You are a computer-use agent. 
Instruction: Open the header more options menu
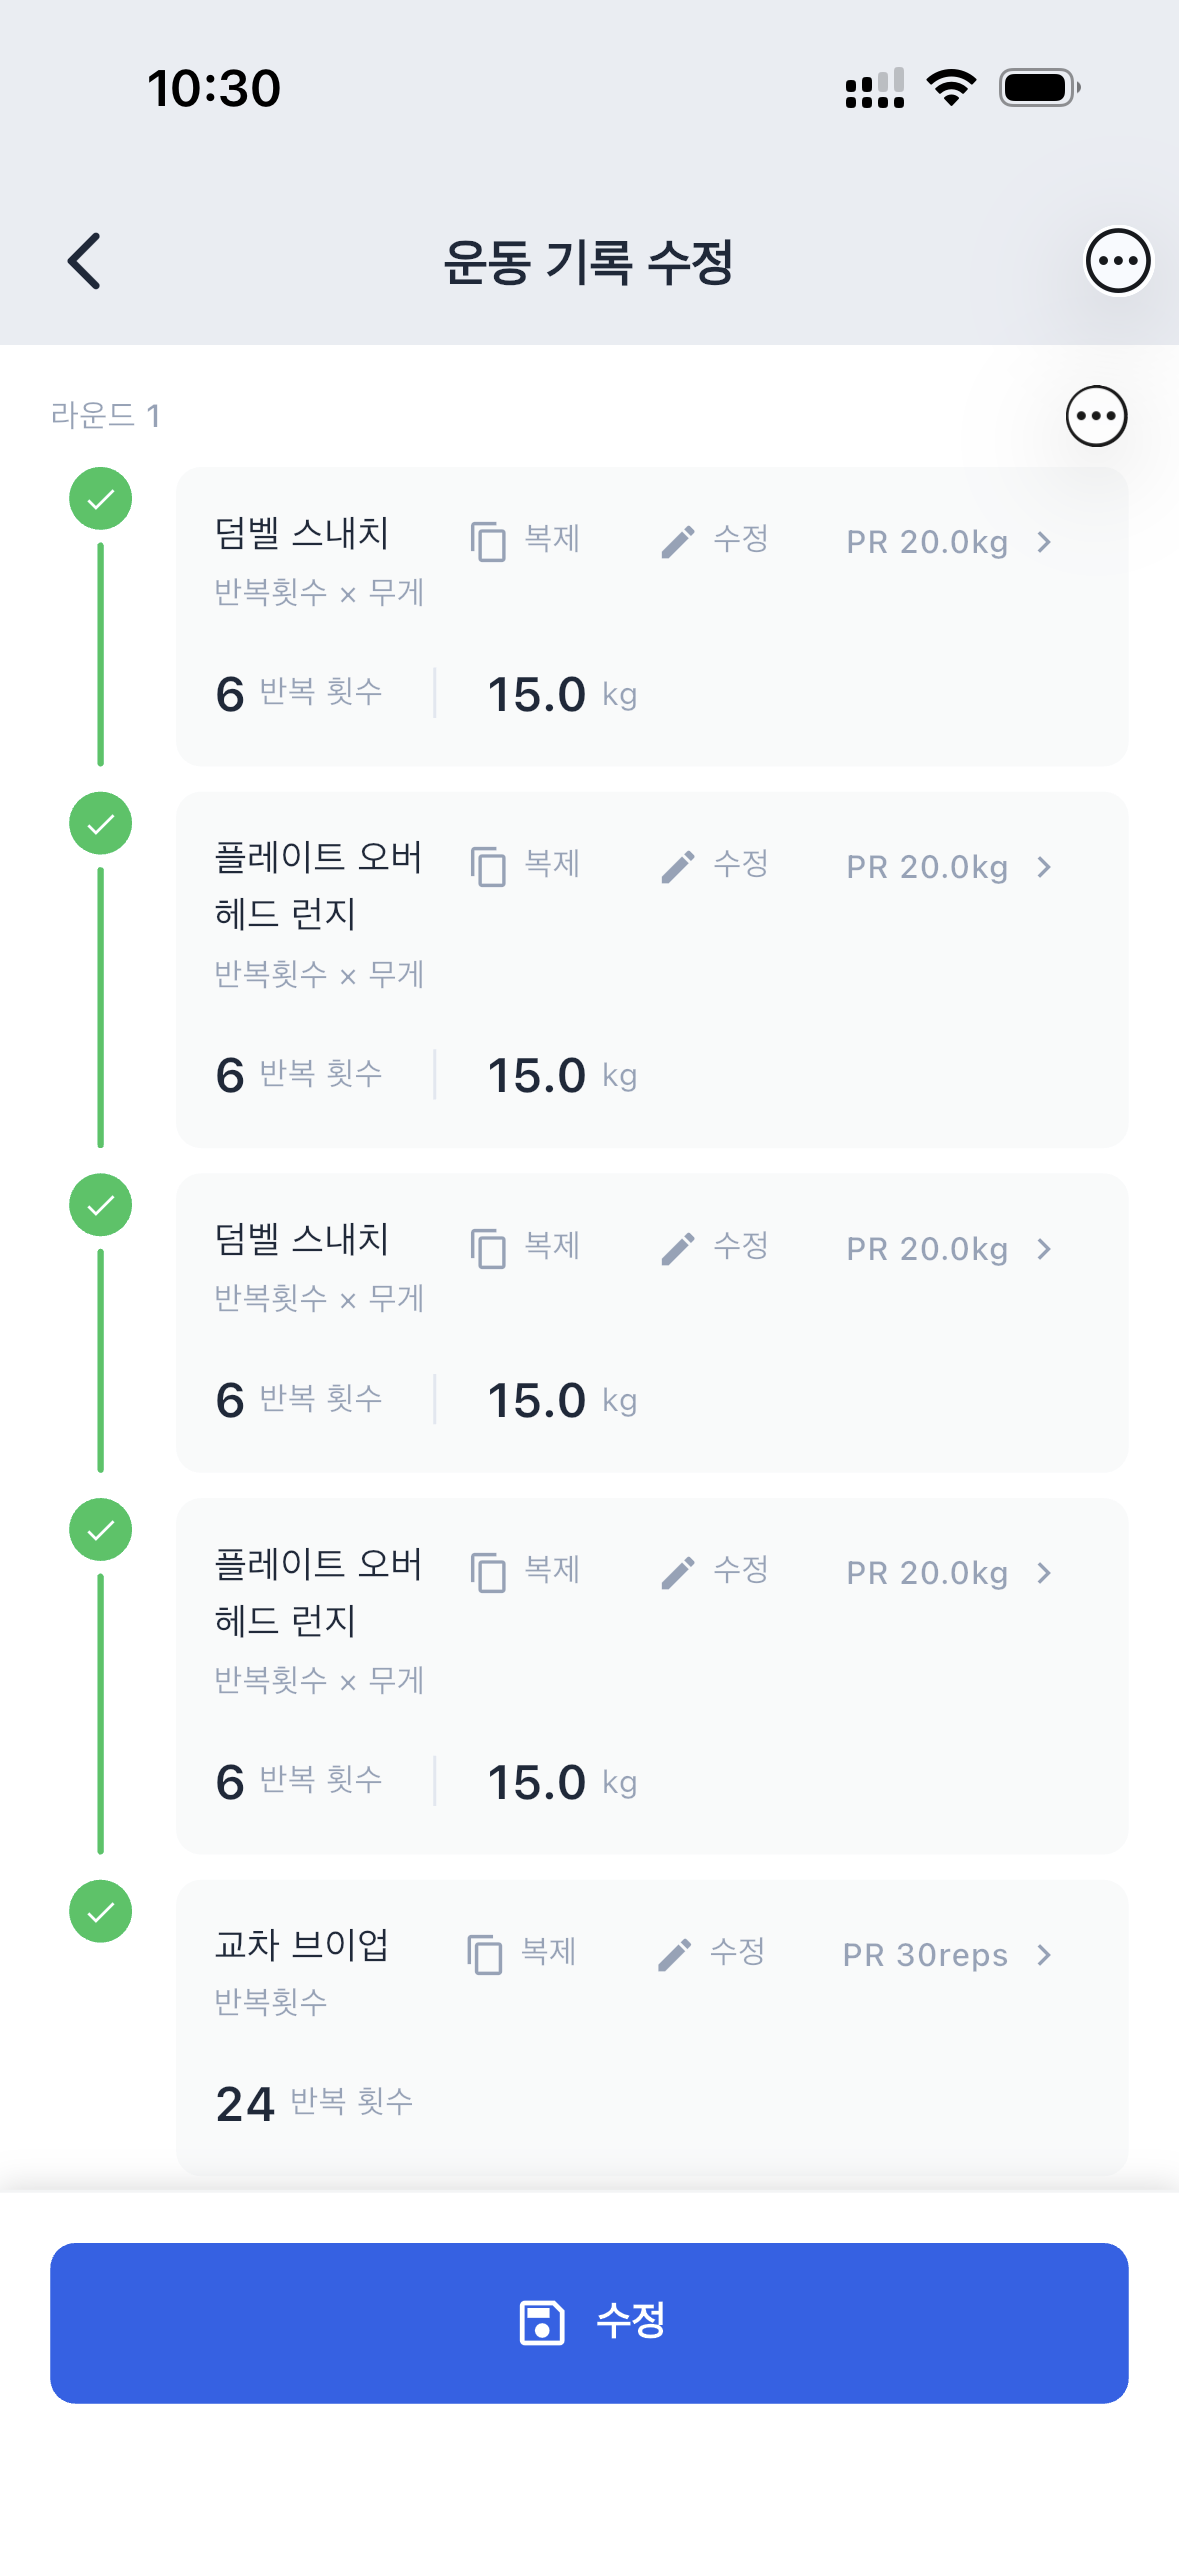pos(1117,261)
